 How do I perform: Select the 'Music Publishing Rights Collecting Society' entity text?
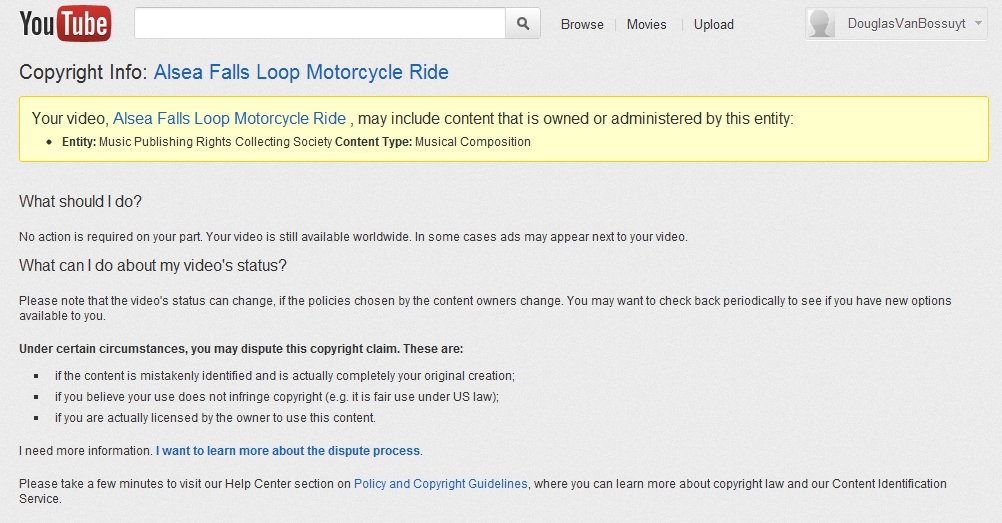click(x=215, y=142)
